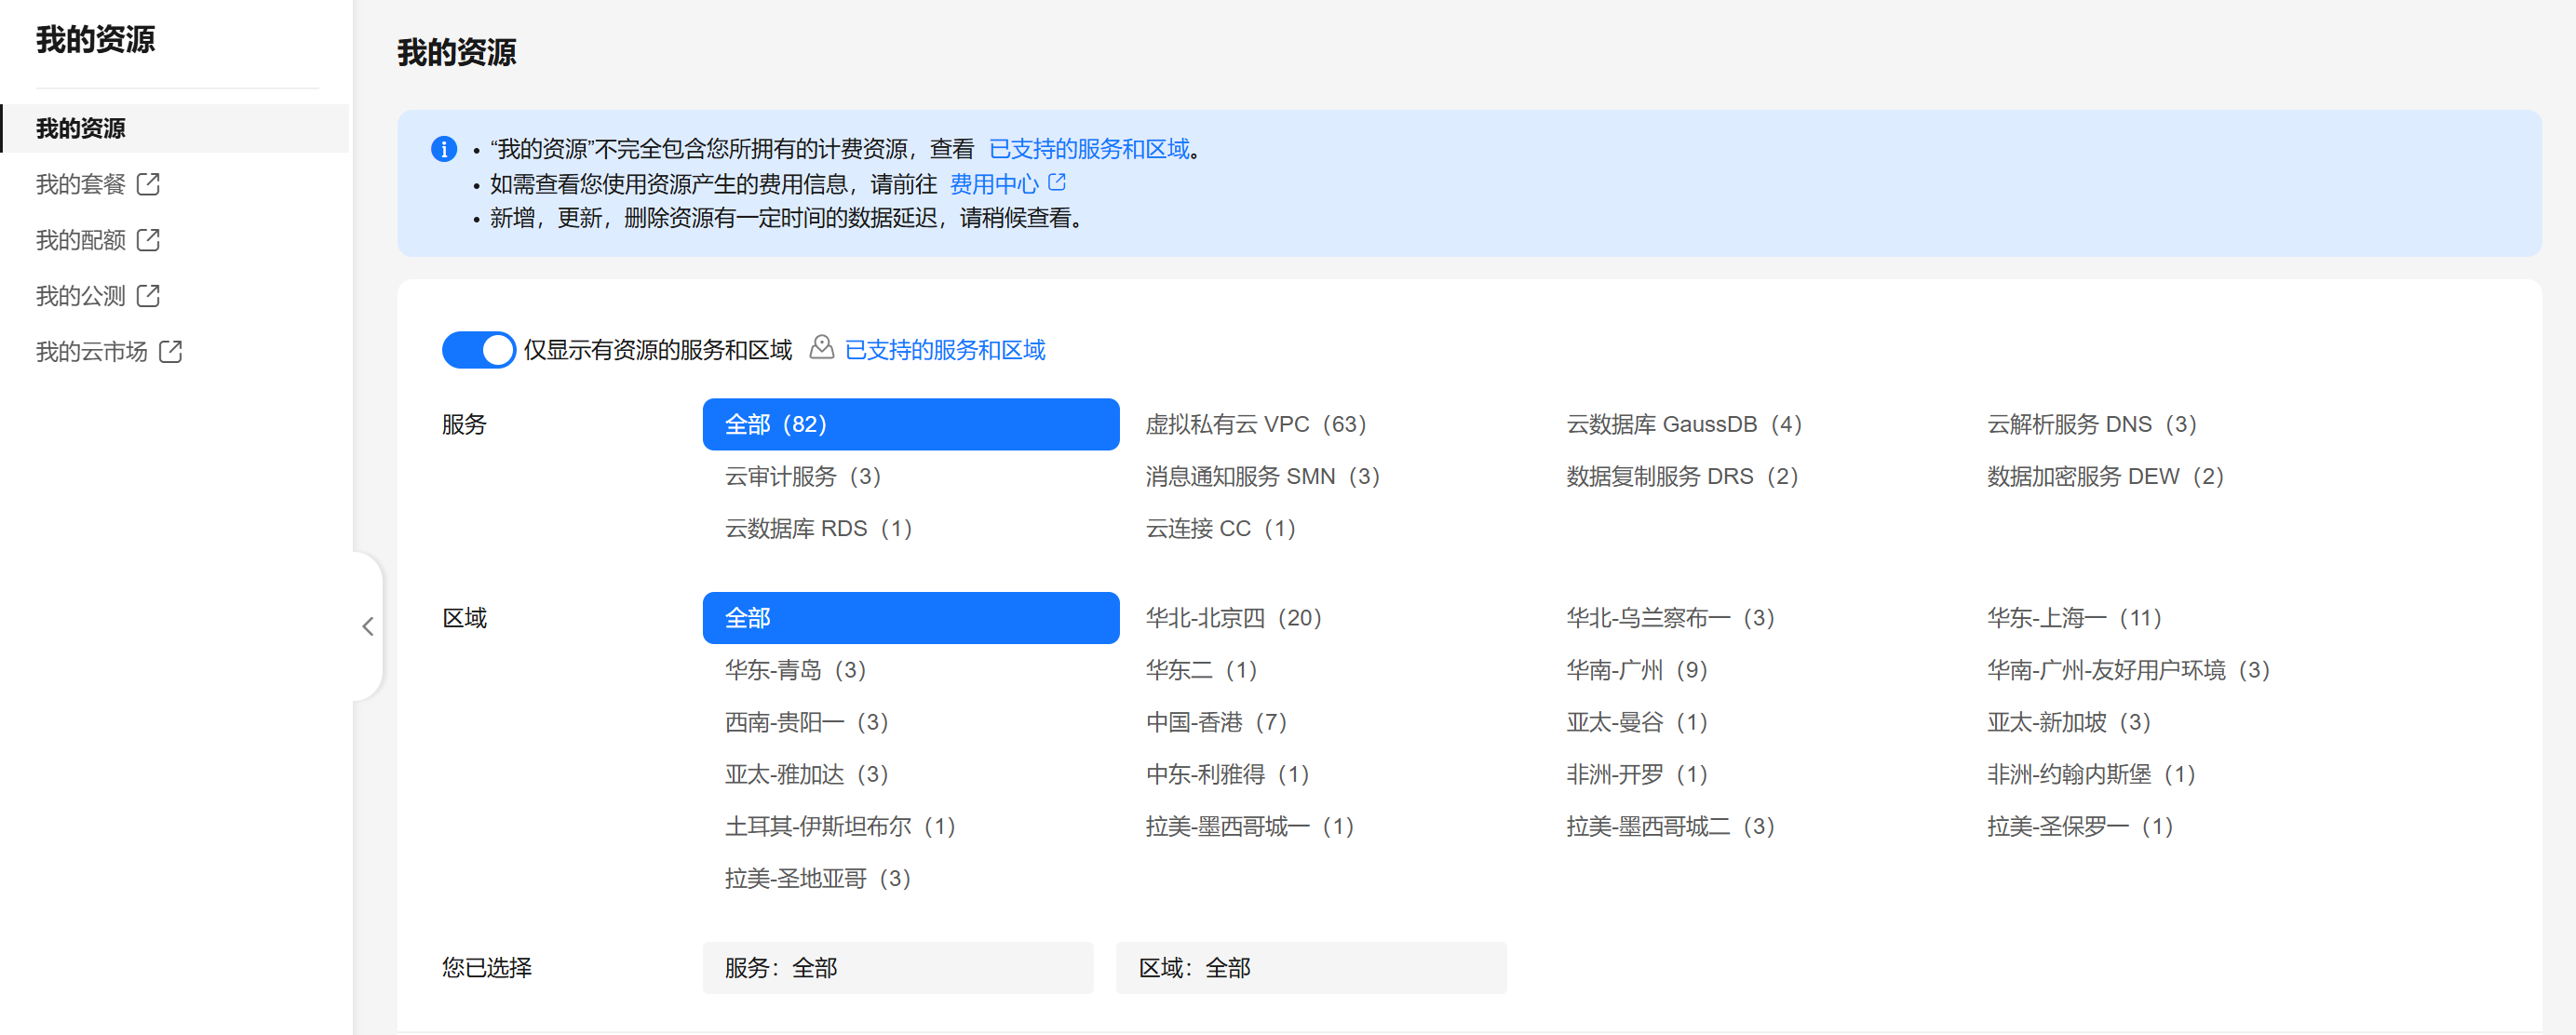Select region 中国-香港 (7)

1215,722
